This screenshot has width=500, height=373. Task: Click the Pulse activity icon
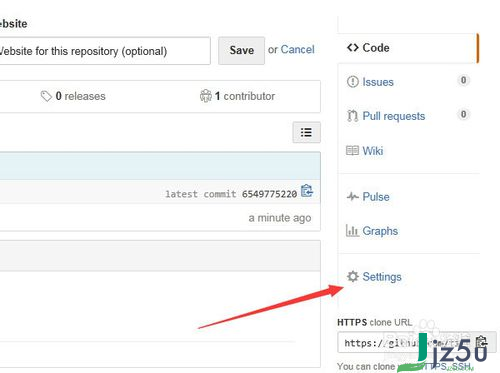[353, 196]
